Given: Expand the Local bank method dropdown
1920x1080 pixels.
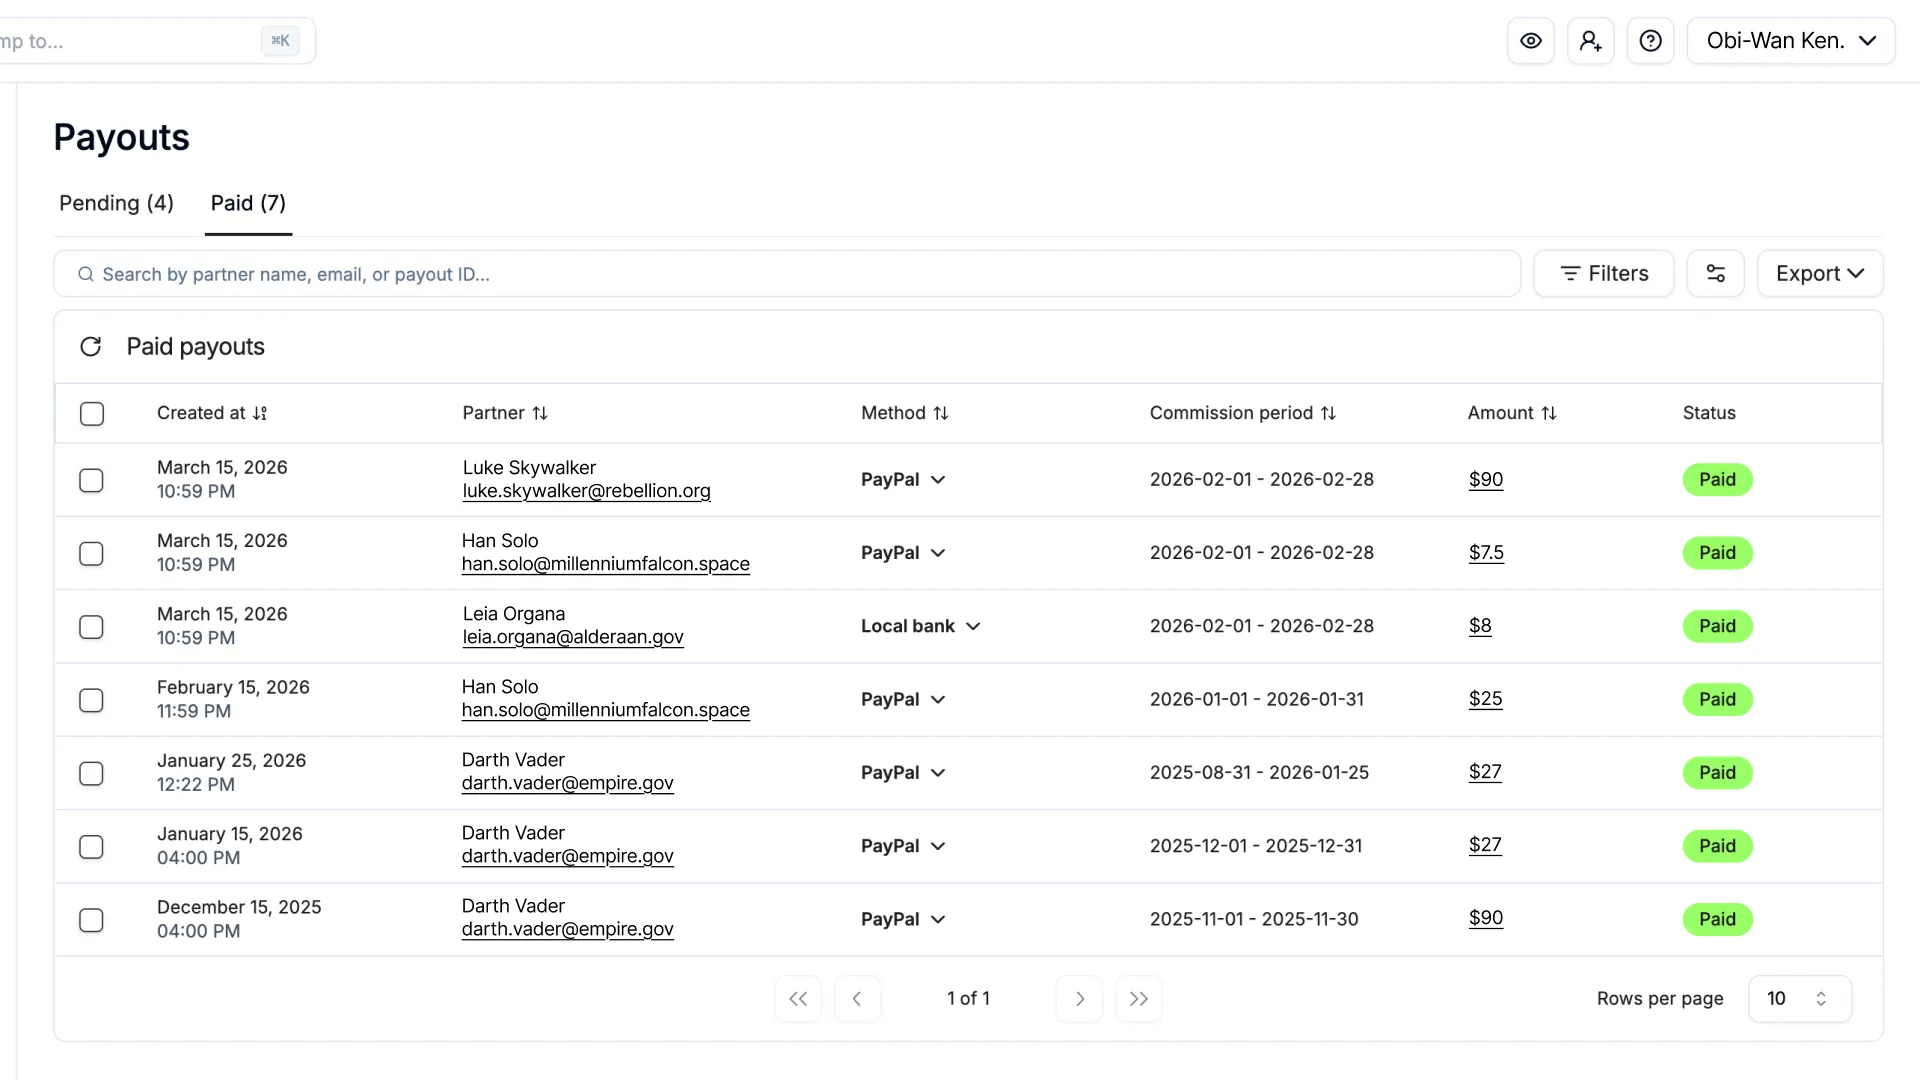Looking at the screenshot, I should coord(920,626).
